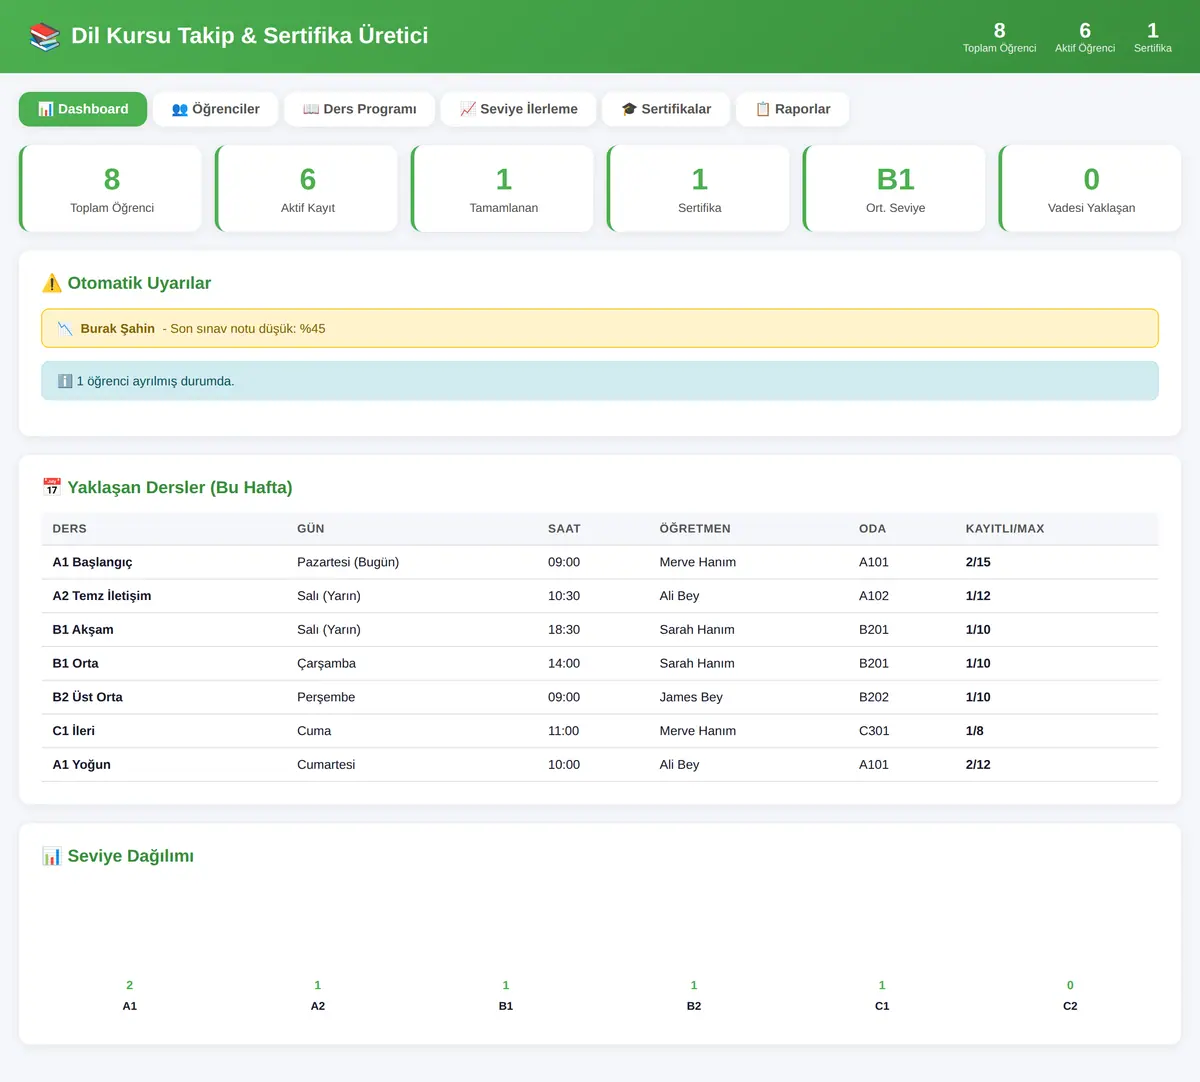This screenshot has height=1082, width=1200.
Task: Click the app title 'Dil Kursu Takip & Sertifika Üretici'
Action: click(x=250, y=36)
